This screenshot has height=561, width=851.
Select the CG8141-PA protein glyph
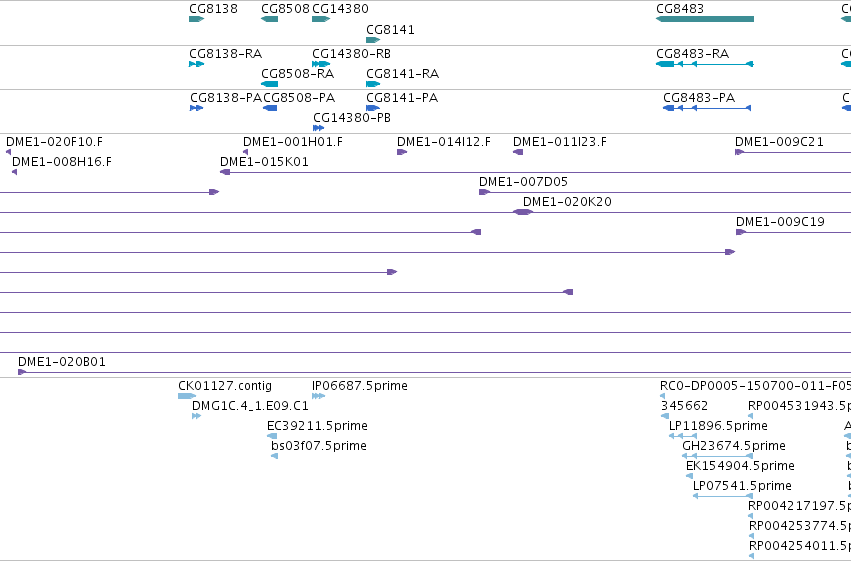pos(373,108)
